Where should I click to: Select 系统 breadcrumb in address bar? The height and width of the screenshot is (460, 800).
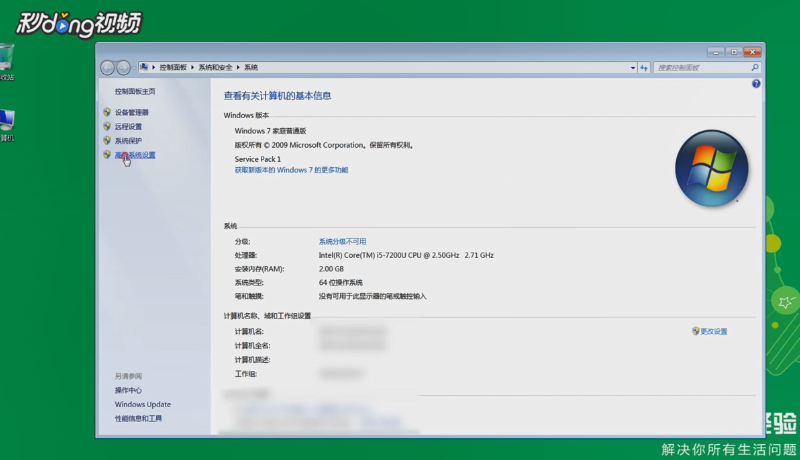click(251, 67)
